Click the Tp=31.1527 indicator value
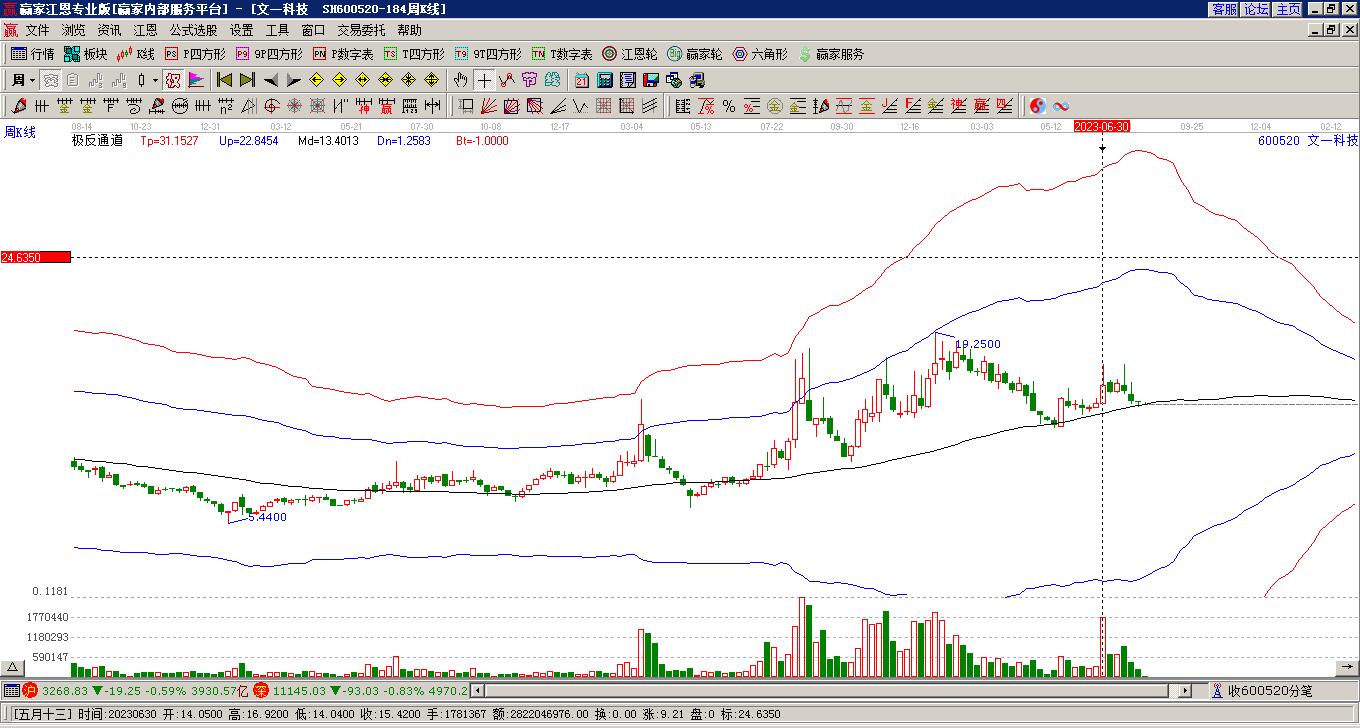Viewport: 1360px width, 728px height. tap(169, 141)
